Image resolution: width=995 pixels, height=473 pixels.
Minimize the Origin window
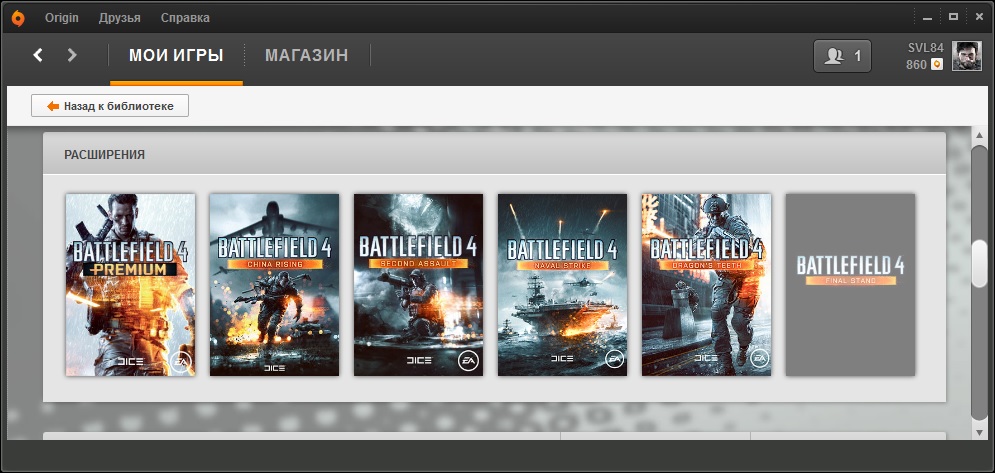[x=928, y=18]
